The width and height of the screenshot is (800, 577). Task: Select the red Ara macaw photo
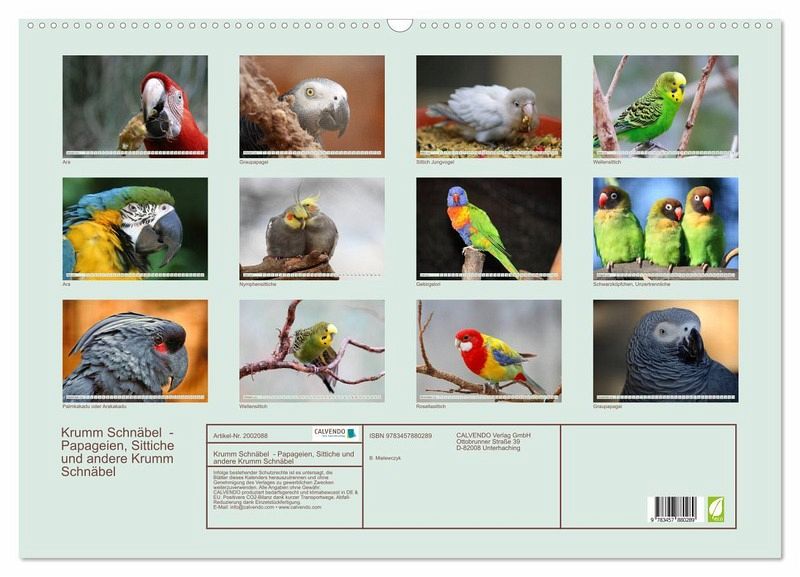[135, 107]
